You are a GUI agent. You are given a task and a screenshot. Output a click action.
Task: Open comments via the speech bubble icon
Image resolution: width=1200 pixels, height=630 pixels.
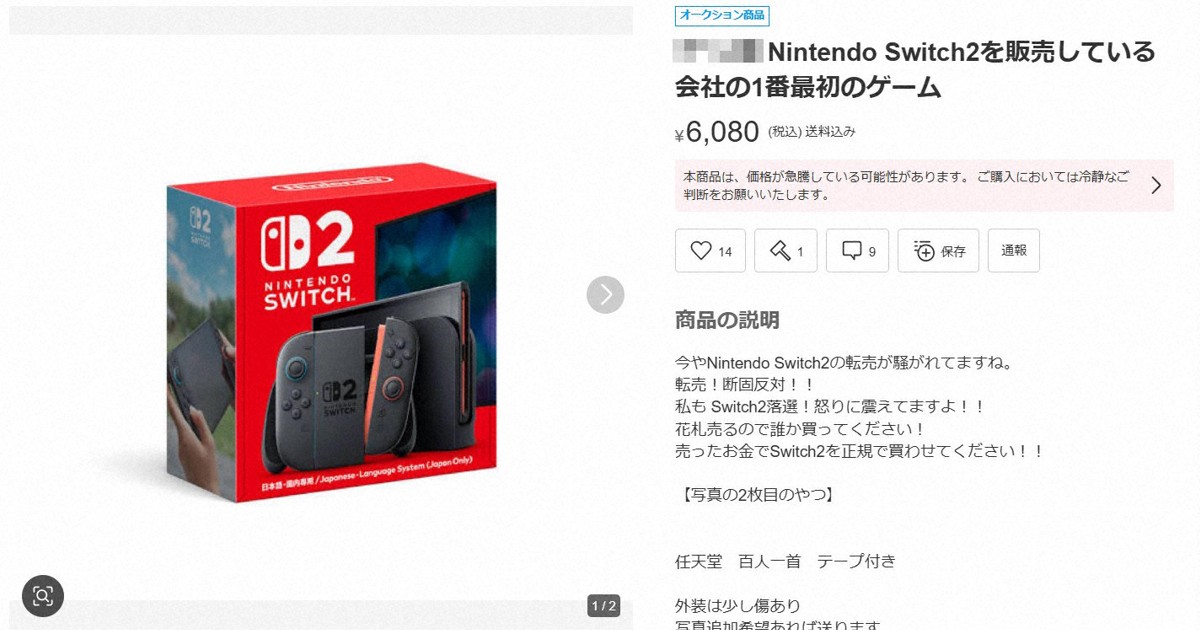tap(852, 251)
